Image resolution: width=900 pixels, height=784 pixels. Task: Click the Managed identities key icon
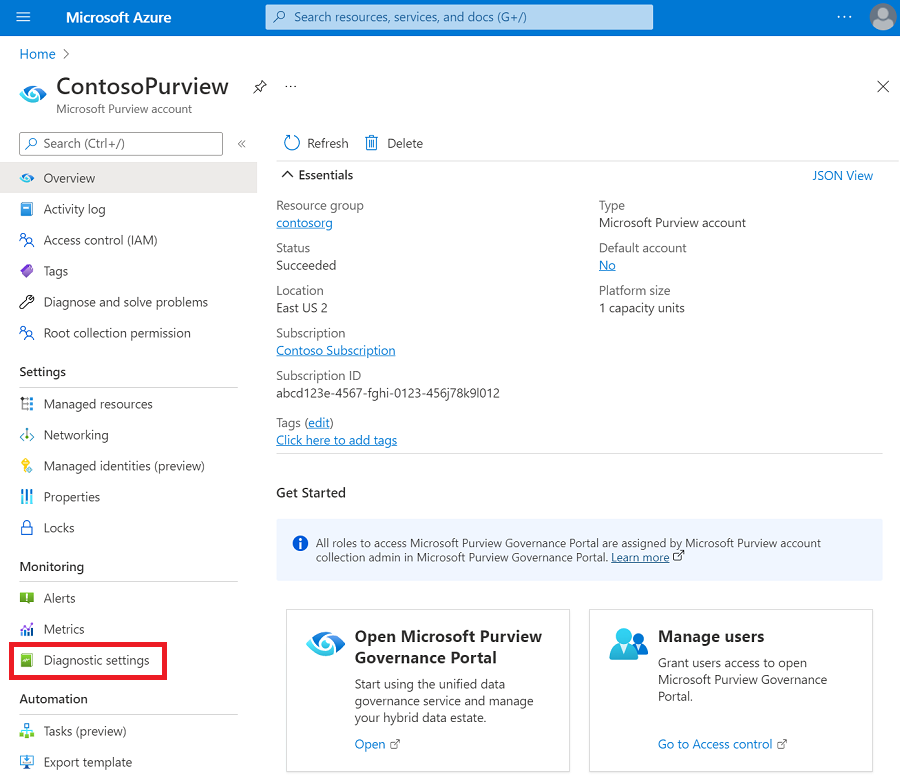tap(27, 466)
